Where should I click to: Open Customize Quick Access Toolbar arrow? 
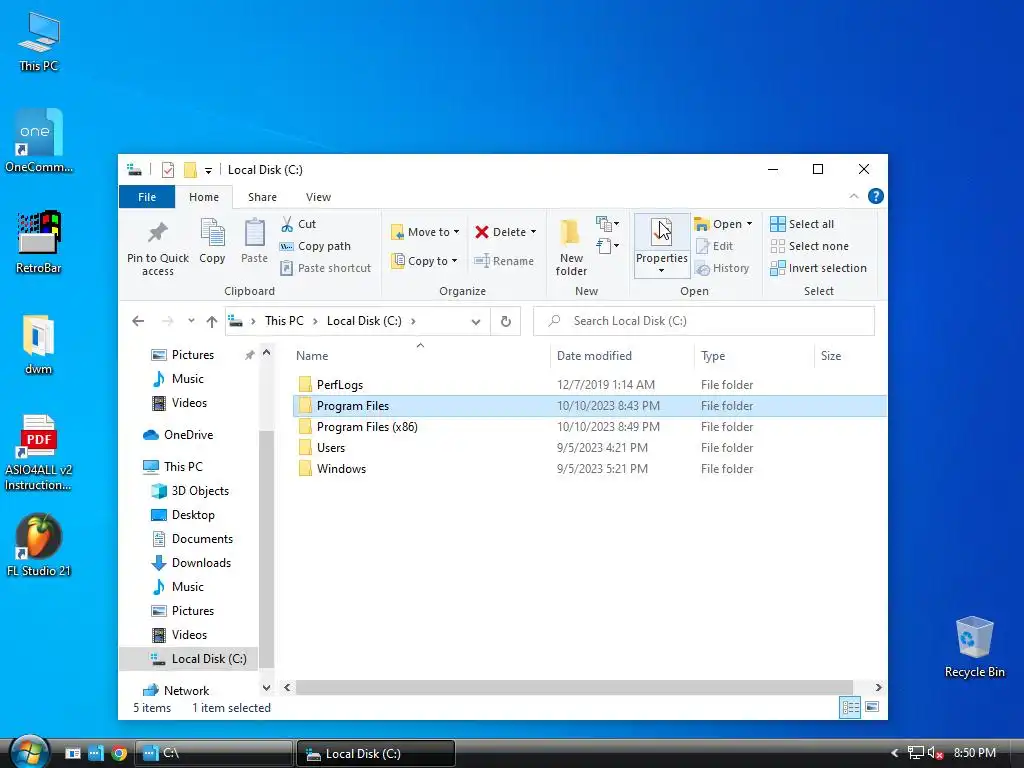tap(208, 170)
